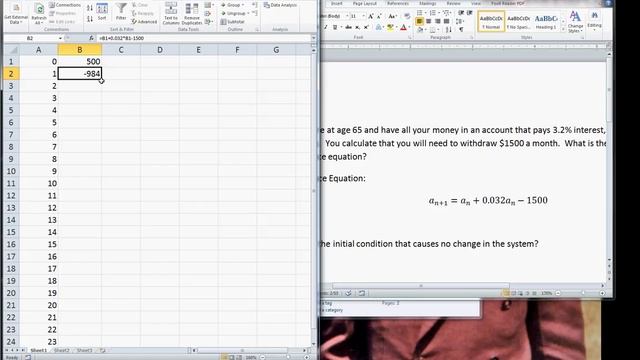
Task: Switch to Sheet1 tab in Excel
Action: [39, 351]
